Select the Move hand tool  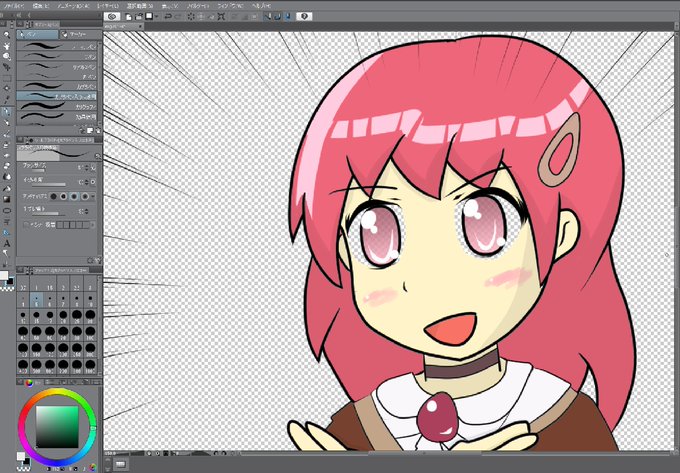[7, 46]
